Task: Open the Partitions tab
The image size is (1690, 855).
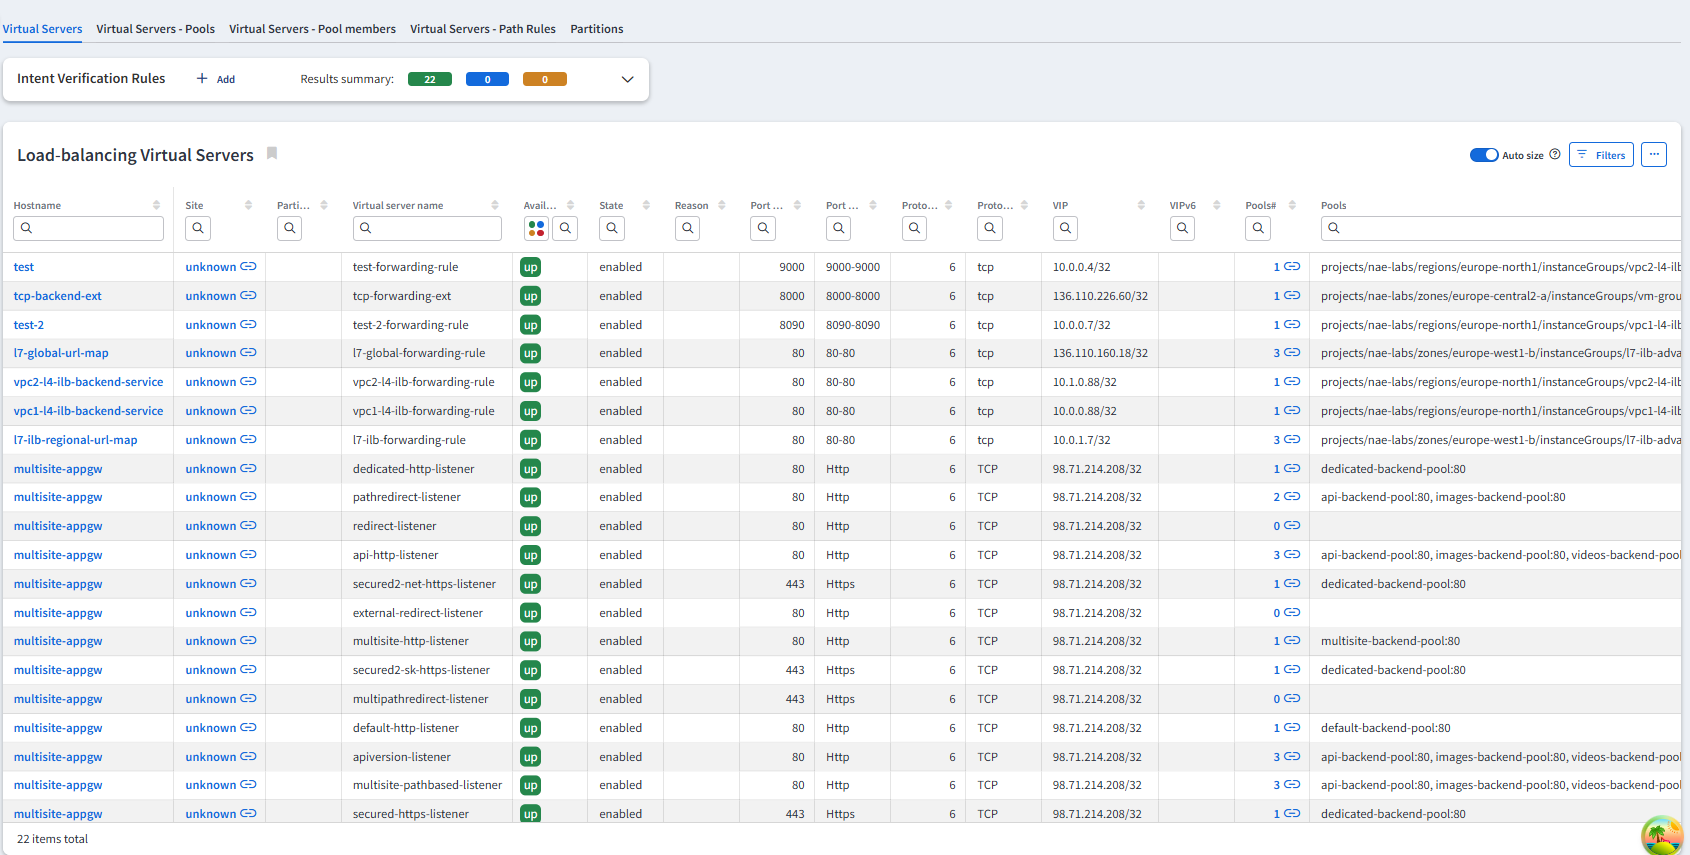Action: coord(596,29)
